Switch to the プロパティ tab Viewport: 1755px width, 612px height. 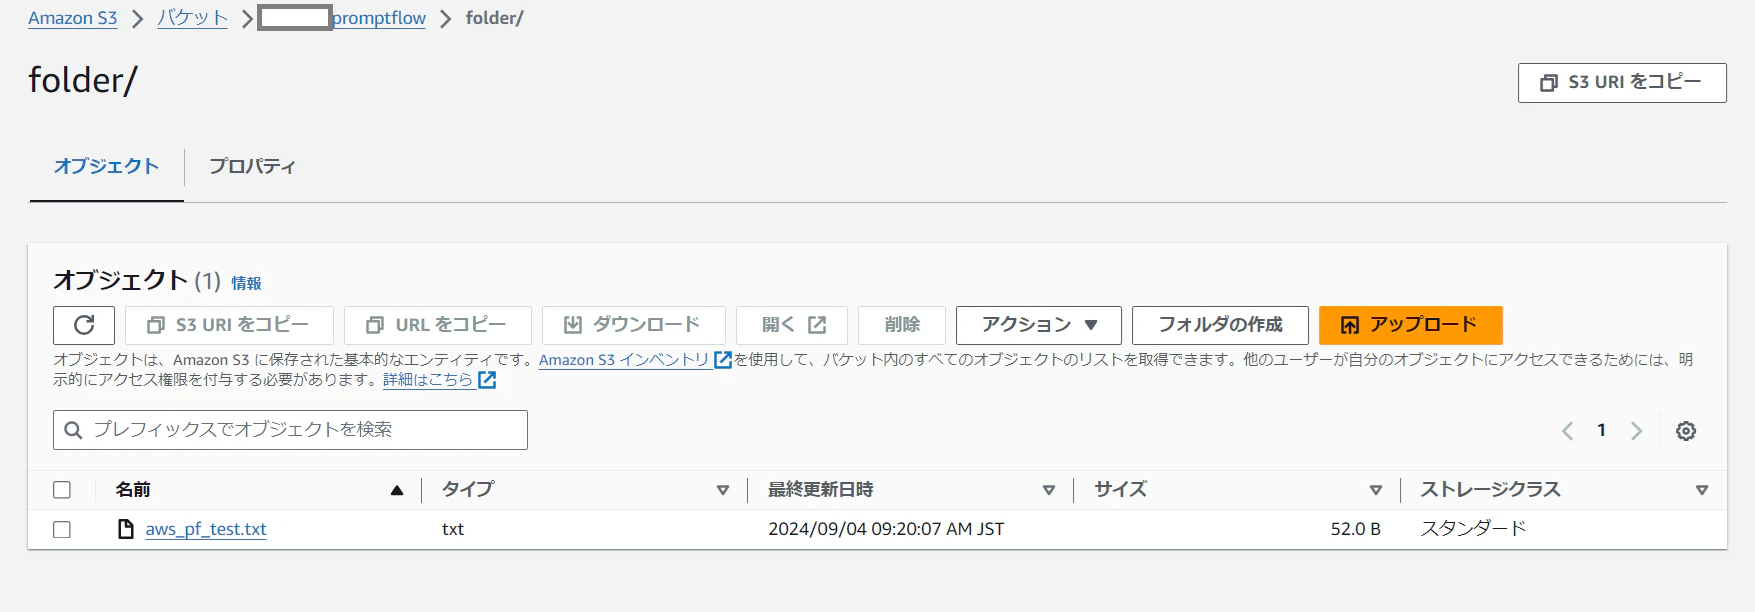pyautogui.click(x=252, y=166)
